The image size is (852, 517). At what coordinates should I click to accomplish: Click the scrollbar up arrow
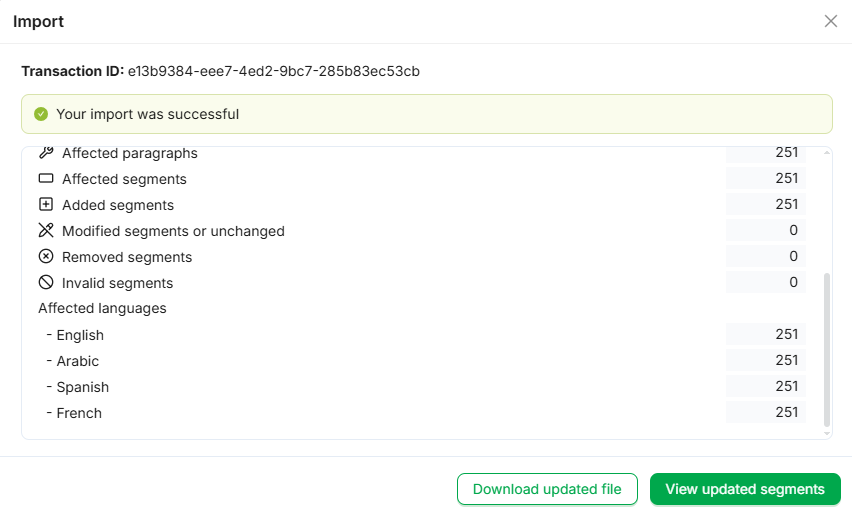click(826, 153)
